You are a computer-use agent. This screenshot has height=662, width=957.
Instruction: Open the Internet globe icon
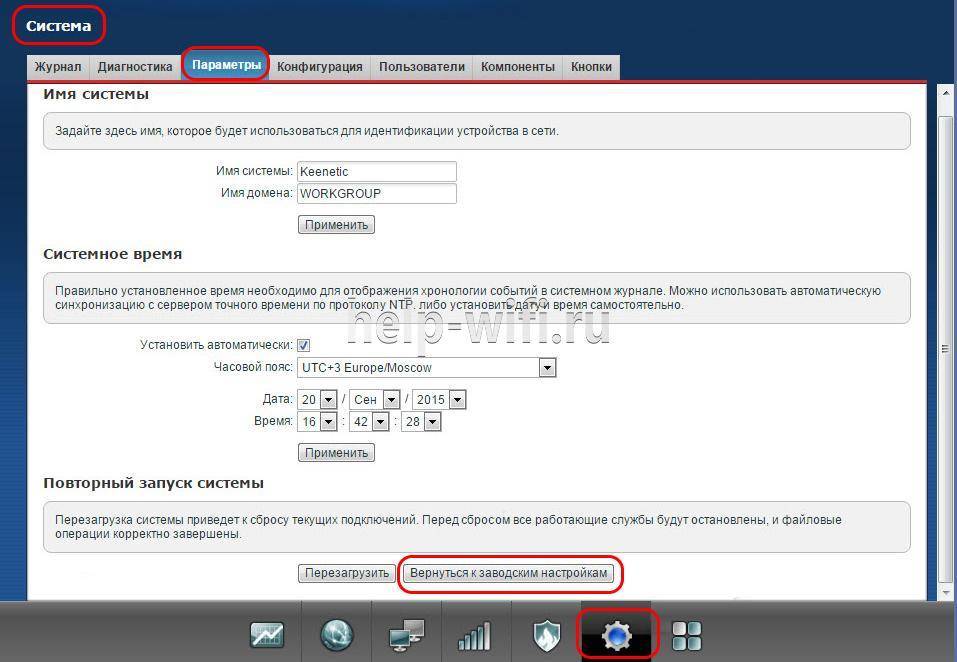[x=336, y=635]
